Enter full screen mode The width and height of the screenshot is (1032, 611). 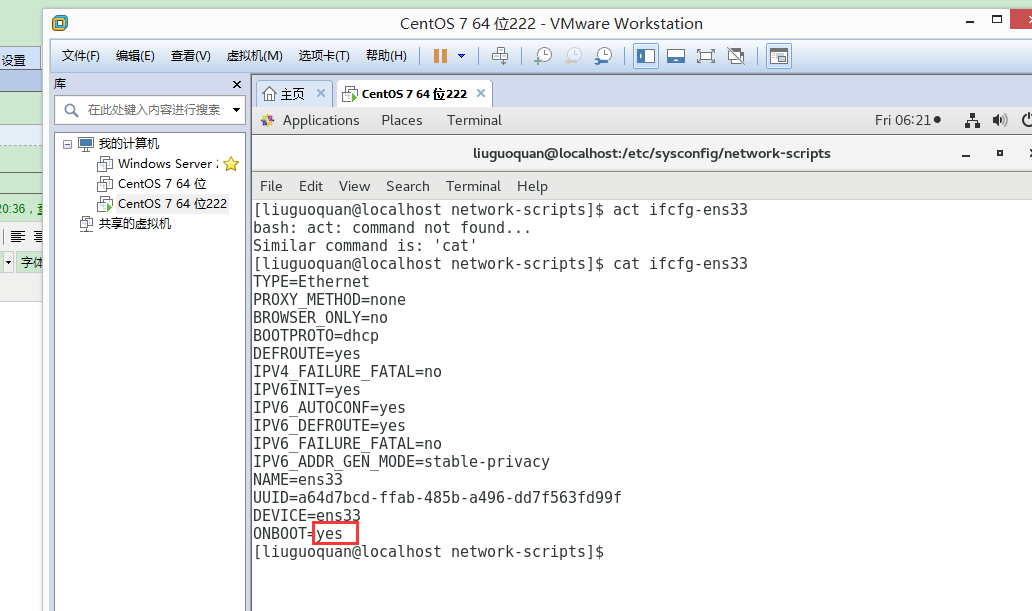click(706, 56)
